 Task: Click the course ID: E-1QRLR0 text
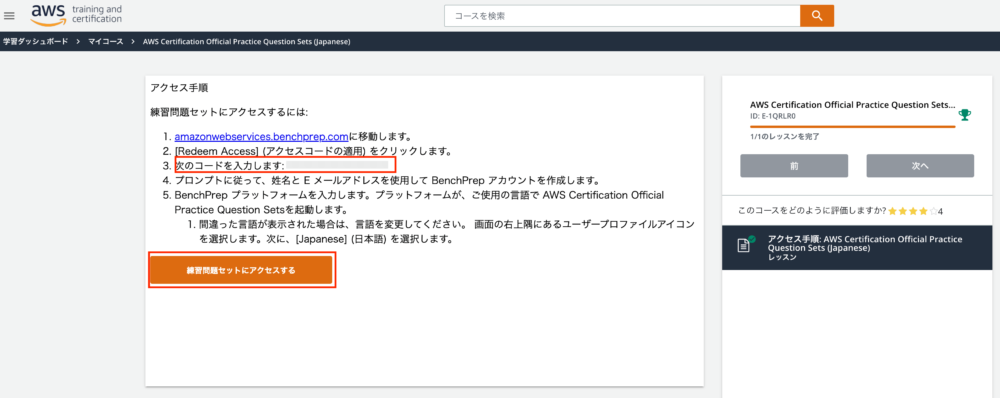(x=773, y=116)
